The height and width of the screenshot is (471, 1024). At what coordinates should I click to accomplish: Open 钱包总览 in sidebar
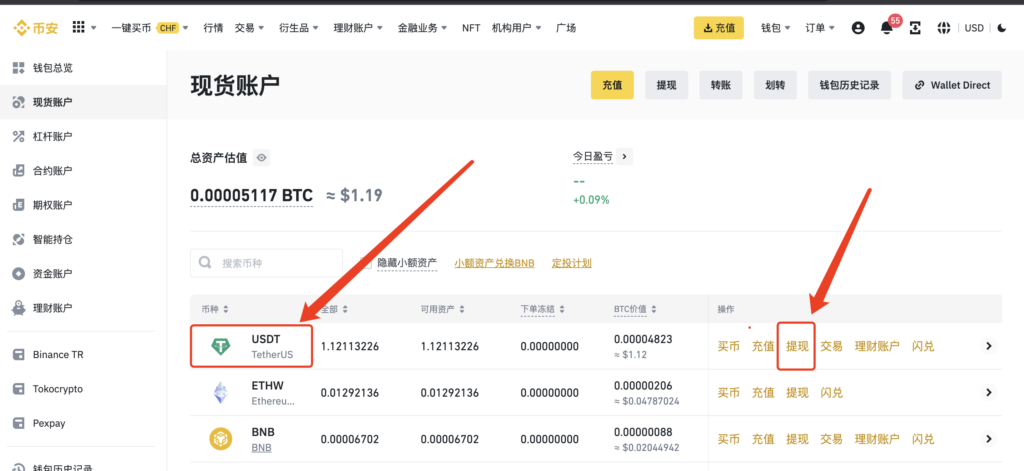click(x=83, y=68)
